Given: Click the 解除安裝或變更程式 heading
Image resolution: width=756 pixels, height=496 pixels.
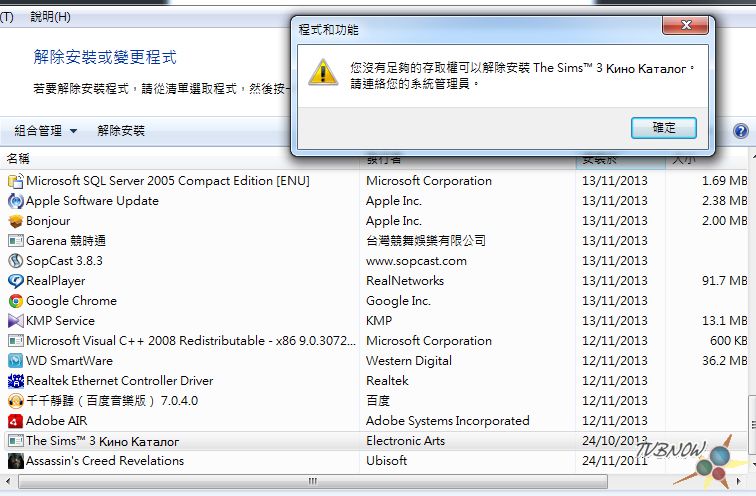Looking at the screenshot, I should [x=105, y=57].
